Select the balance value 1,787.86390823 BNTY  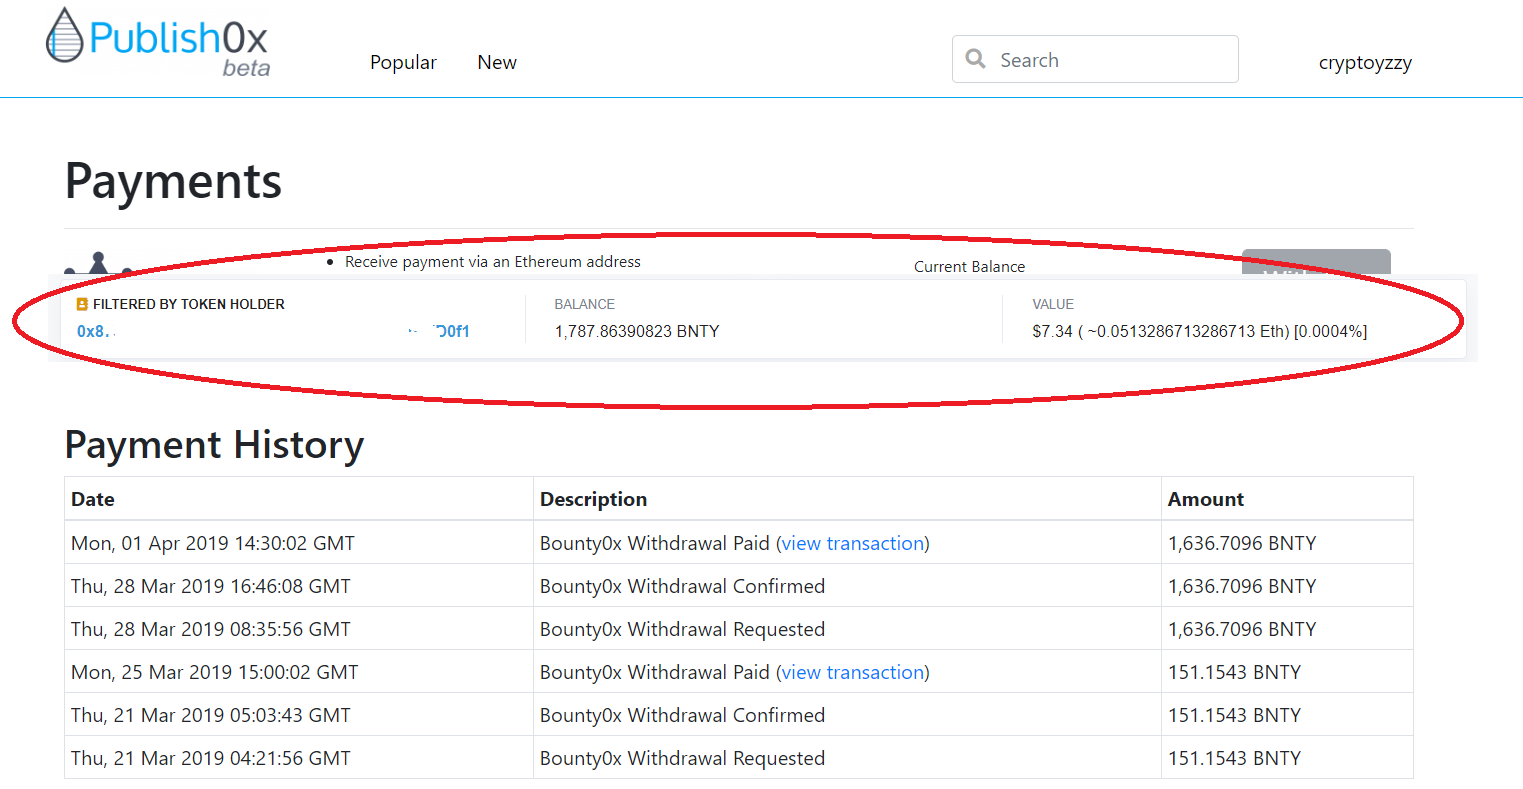coord(637,331)
